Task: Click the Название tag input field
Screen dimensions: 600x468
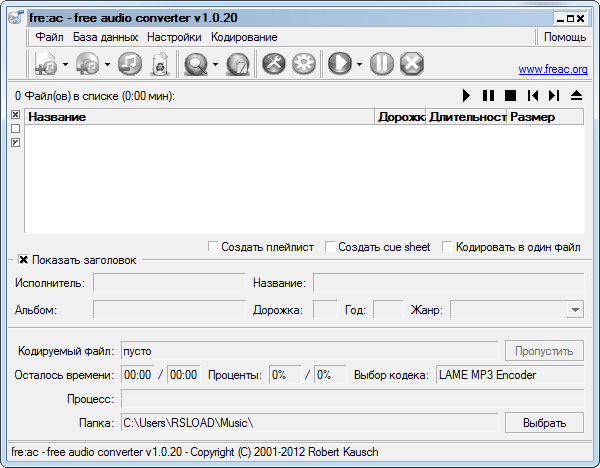Action: coord(448,283)
